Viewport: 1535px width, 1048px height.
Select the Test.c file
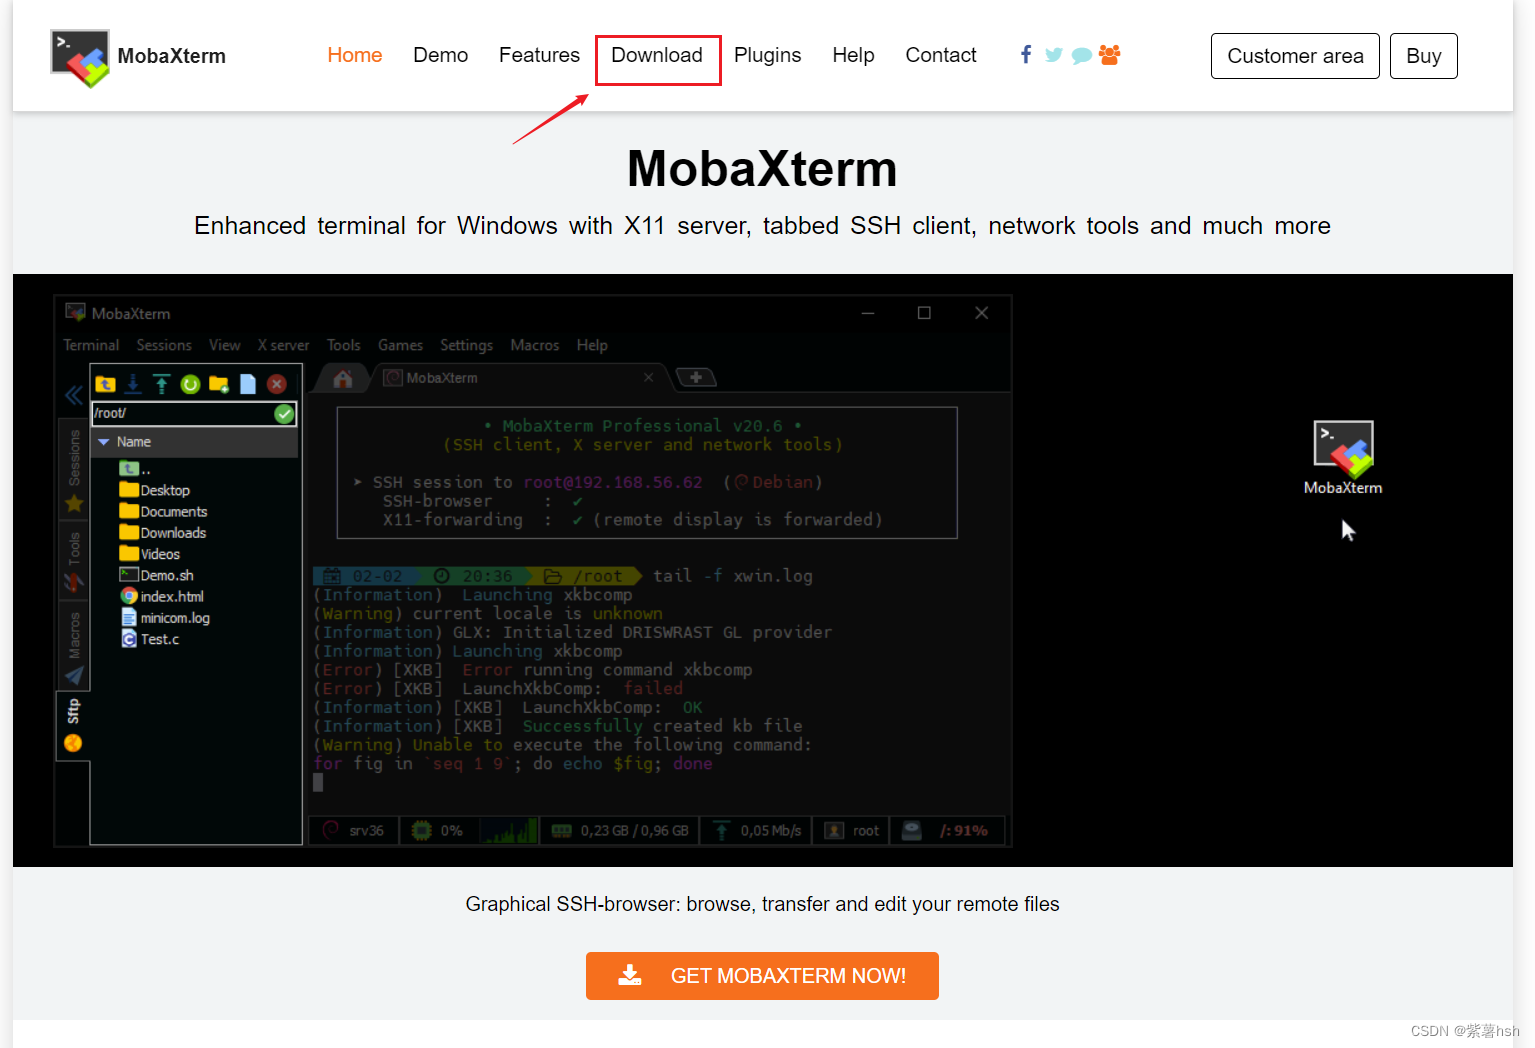pyautogui.click(x=150, y=639)
